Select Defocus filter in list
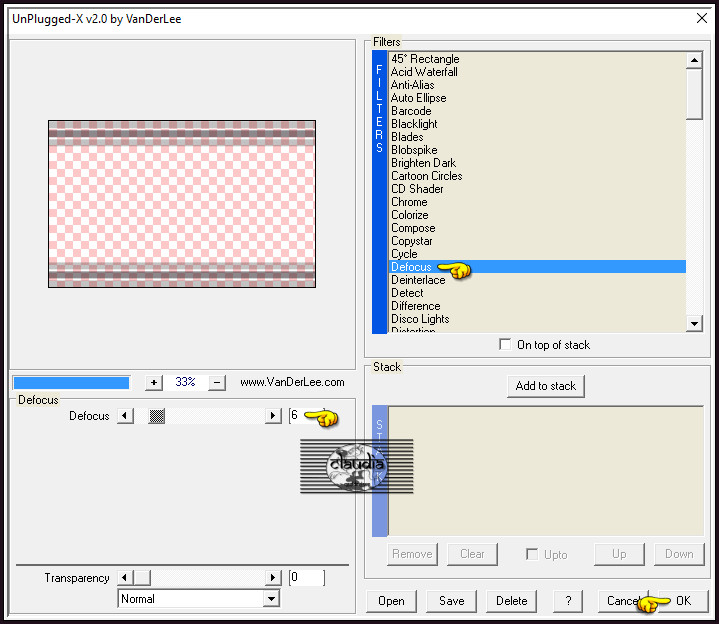Image resolution: width=719 pixels, height=624 pixels. tap(537, 267)
